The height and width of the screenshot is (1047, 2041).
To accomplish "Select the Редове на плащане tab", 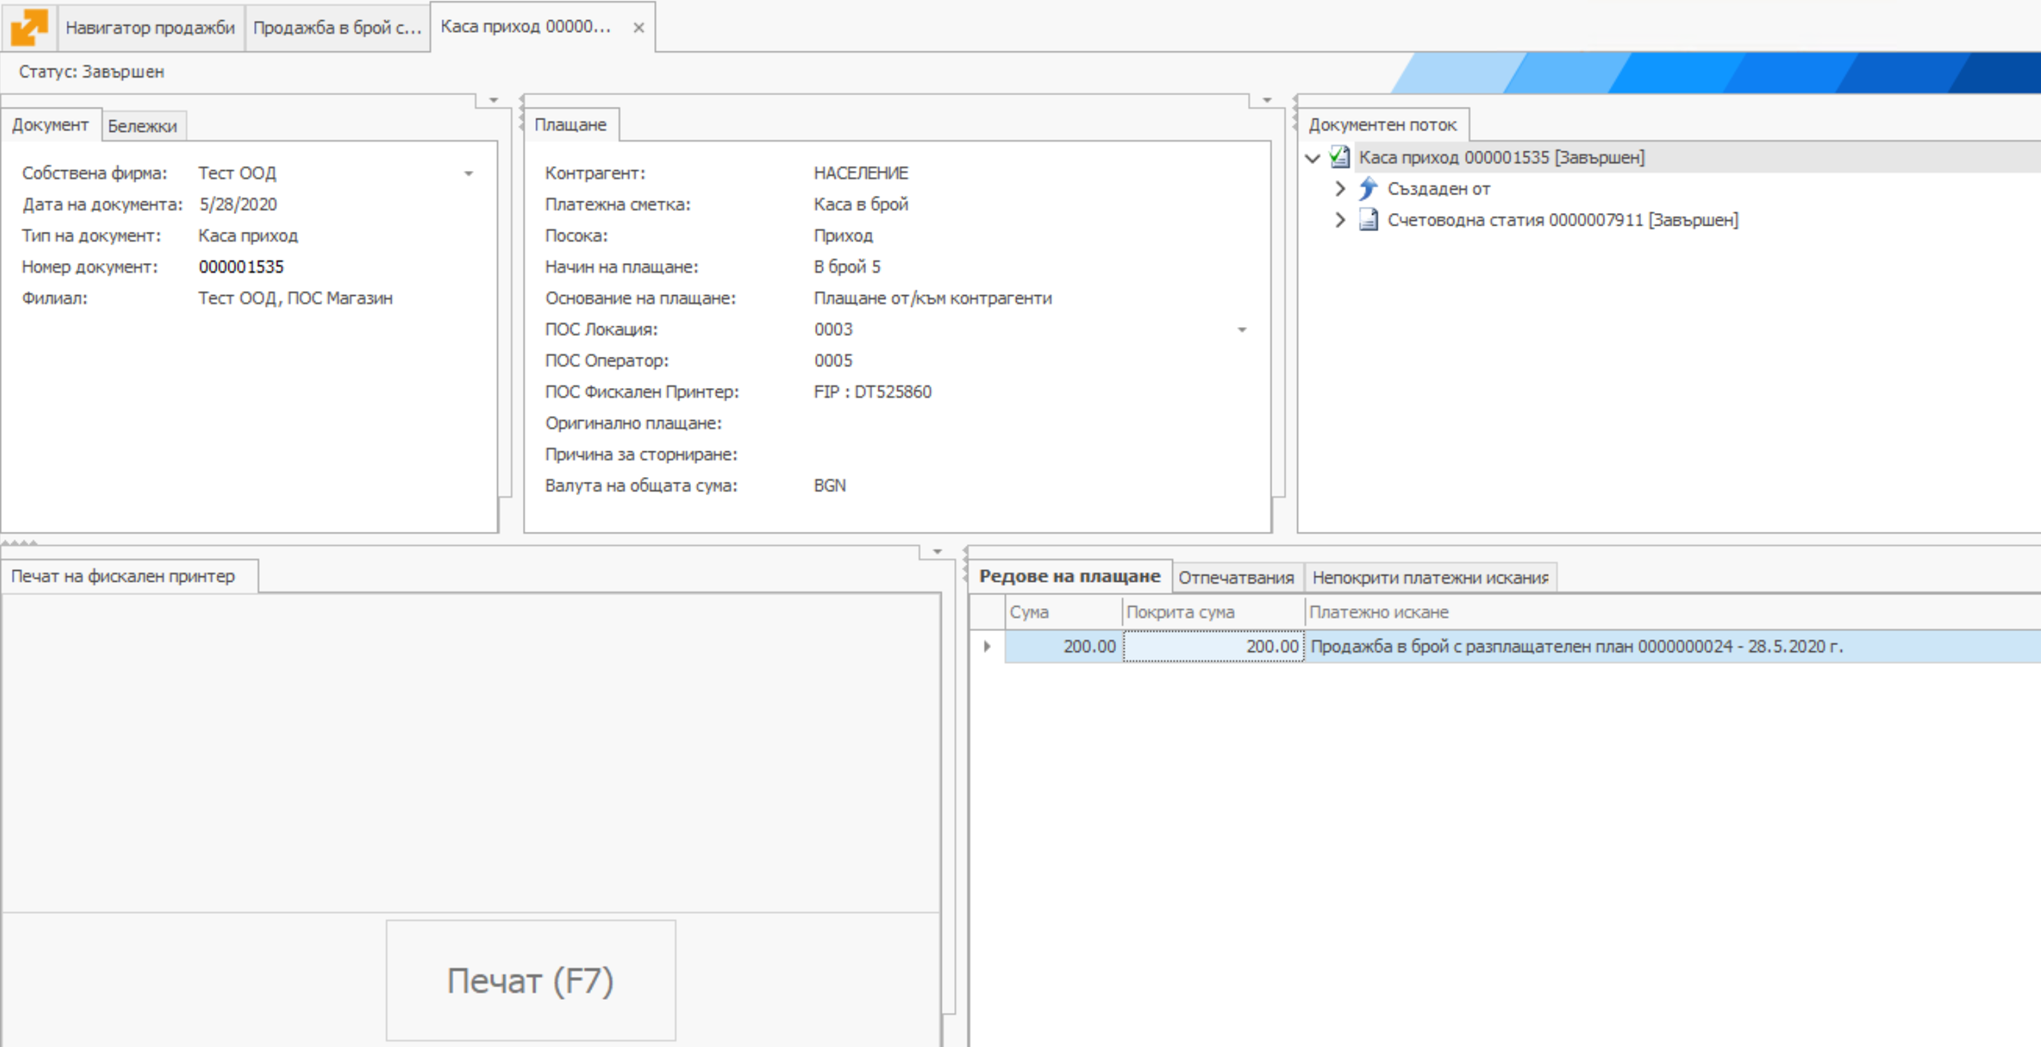I will coord(1070,576).
